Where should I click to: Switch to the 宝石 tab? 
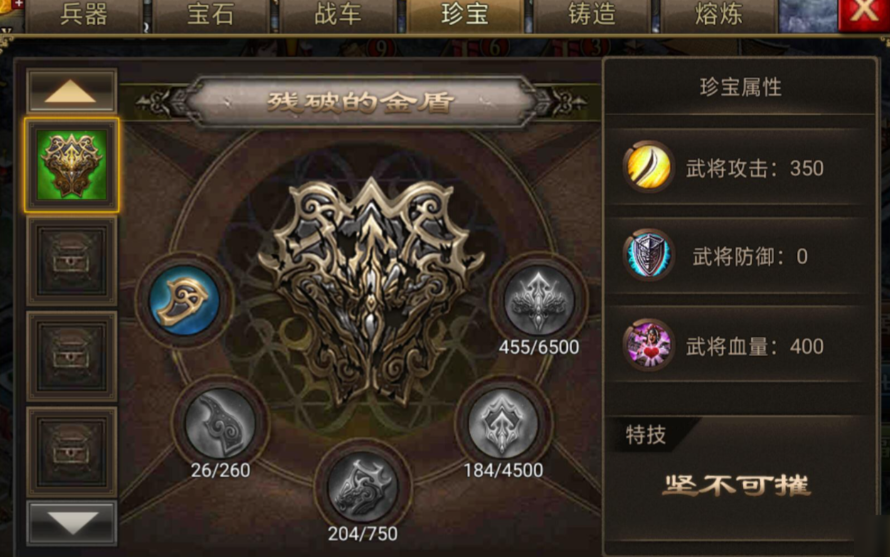(x=211, y=15)
